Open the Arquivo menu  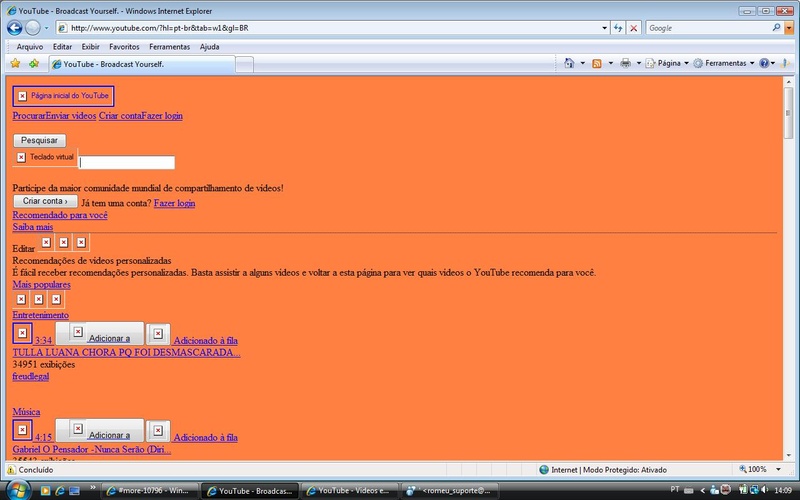[x=30, y=47]
